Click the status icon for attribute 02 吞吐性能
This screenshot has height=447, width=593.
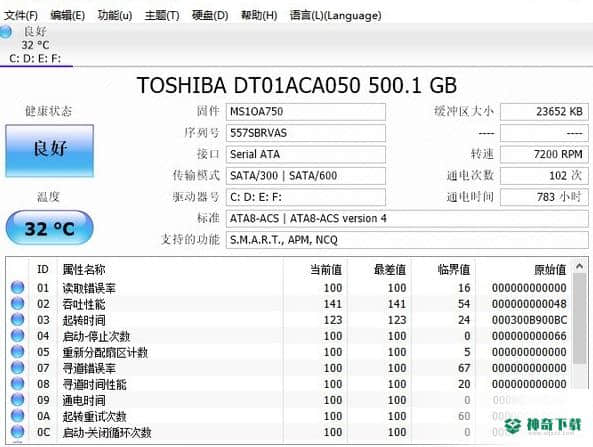tap(17, 303)
